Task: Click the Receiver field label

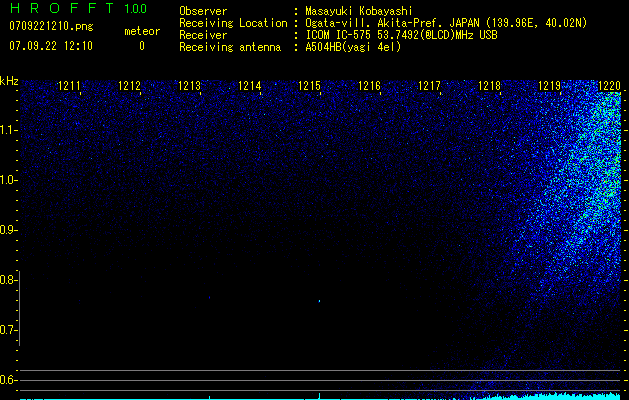Action: click(x=203, y=35)
